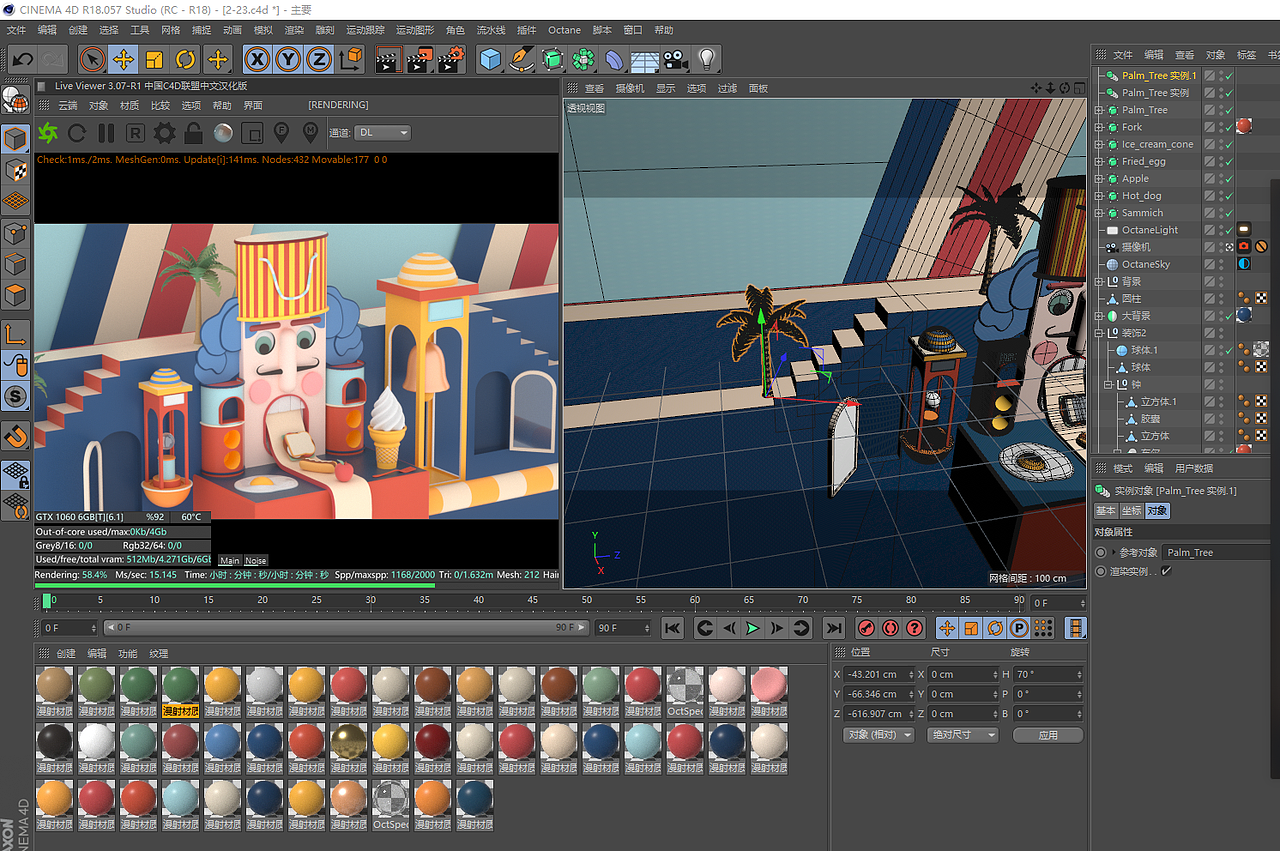
Task: Select the white sphere material swatch
Action: click(x=96, y=743)
